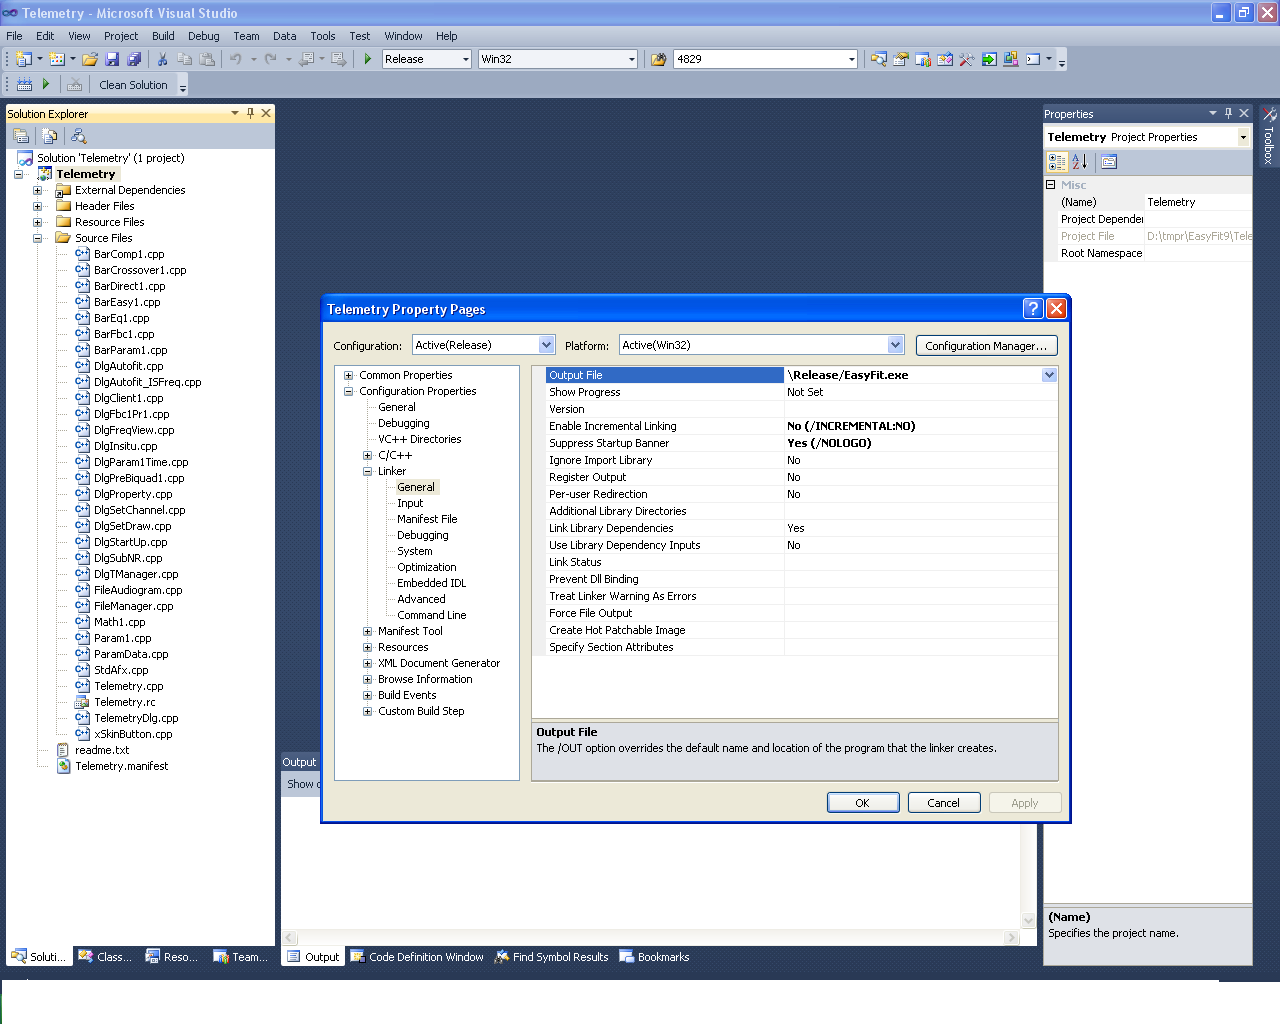Click the Start Without Debugging arrow in Build toolbar
This screenshot has height=1024, width=1280.
point(46,85)
